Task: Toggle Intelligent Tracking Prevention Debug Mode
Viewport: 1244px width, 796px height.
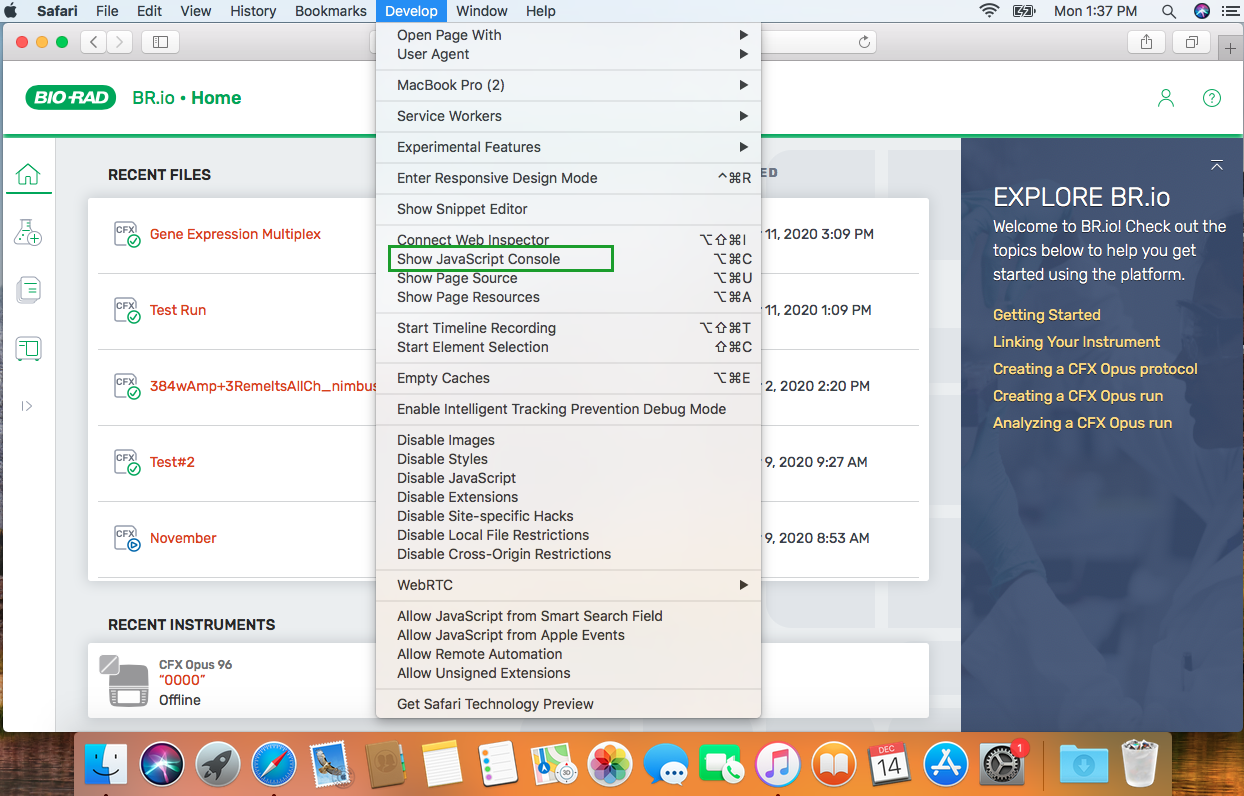Action: click(x=568, y=409)
